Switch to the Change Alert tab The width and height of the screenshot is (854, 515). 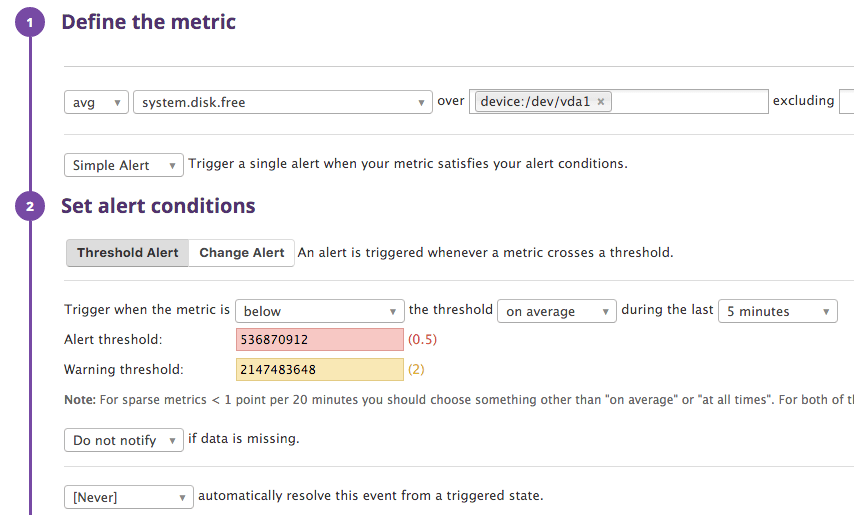click(x=242, y=253)
